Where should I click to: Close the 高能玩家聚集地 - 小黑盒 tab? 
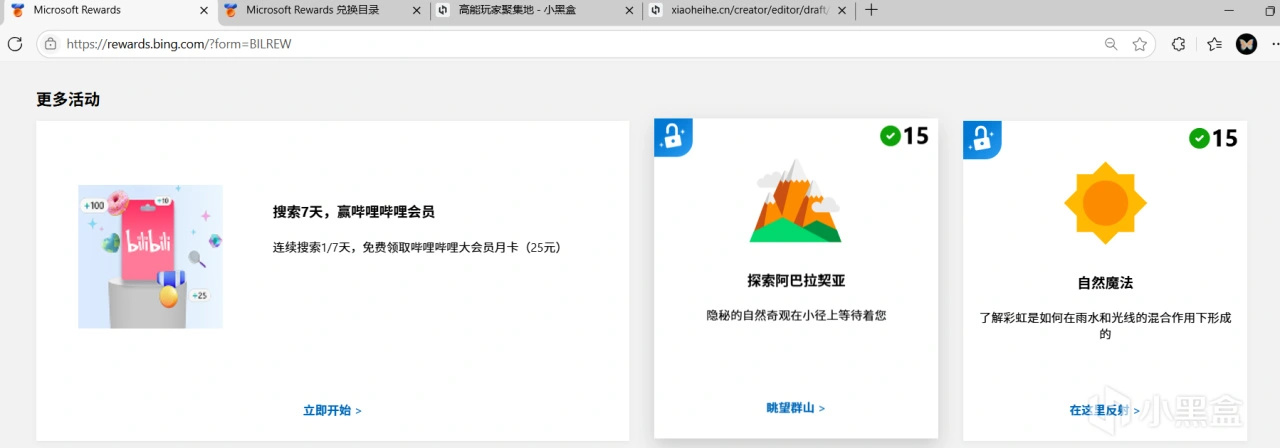[629, 10]
